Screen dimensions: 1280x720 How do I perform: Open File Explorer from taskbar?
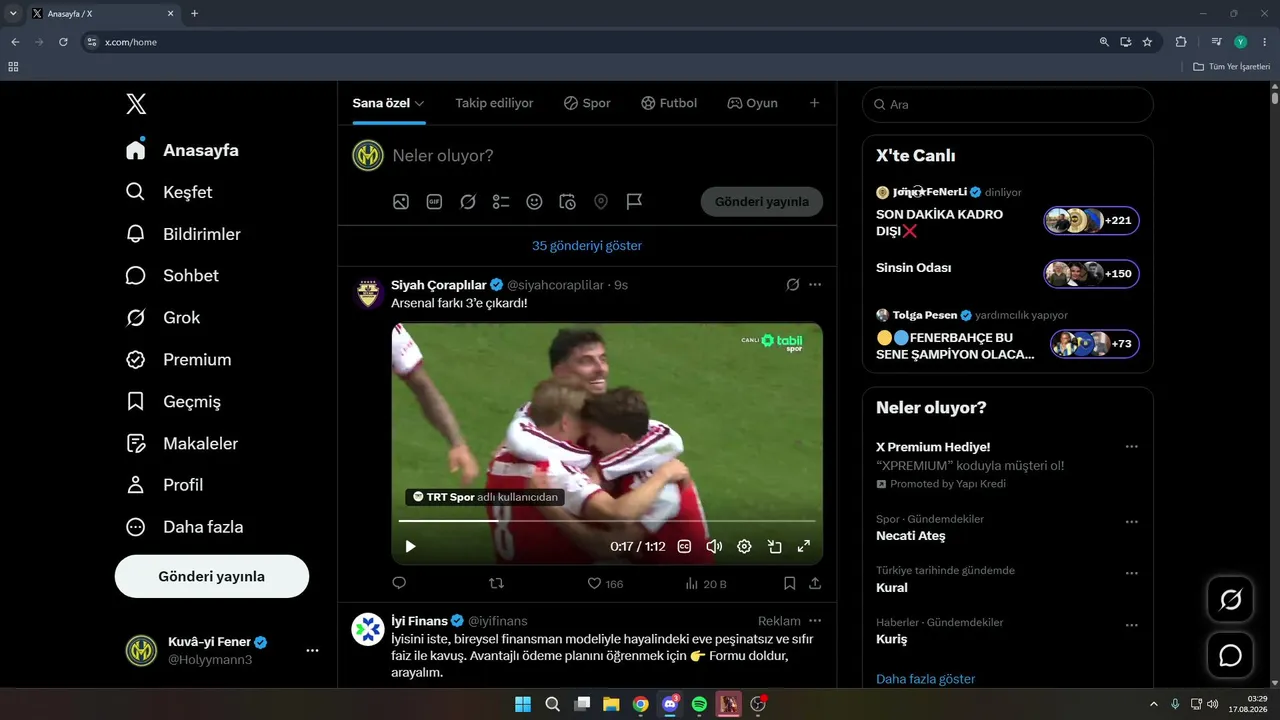(611, 704)
